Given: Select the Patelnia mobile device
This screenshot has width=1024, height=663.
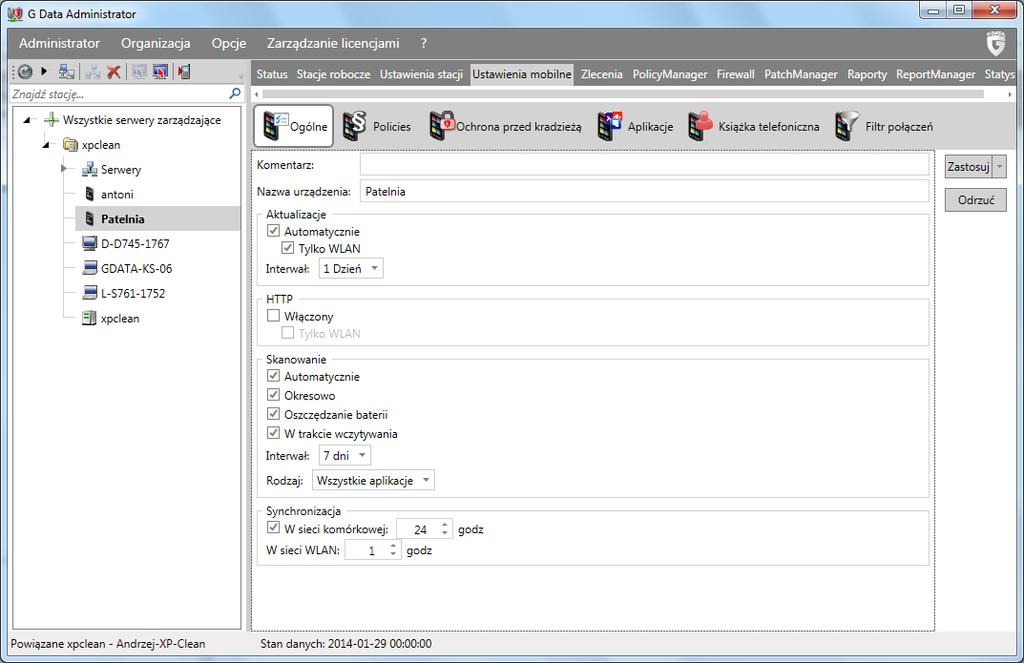Looking at the screenshot, I should [x=122, y=219].
